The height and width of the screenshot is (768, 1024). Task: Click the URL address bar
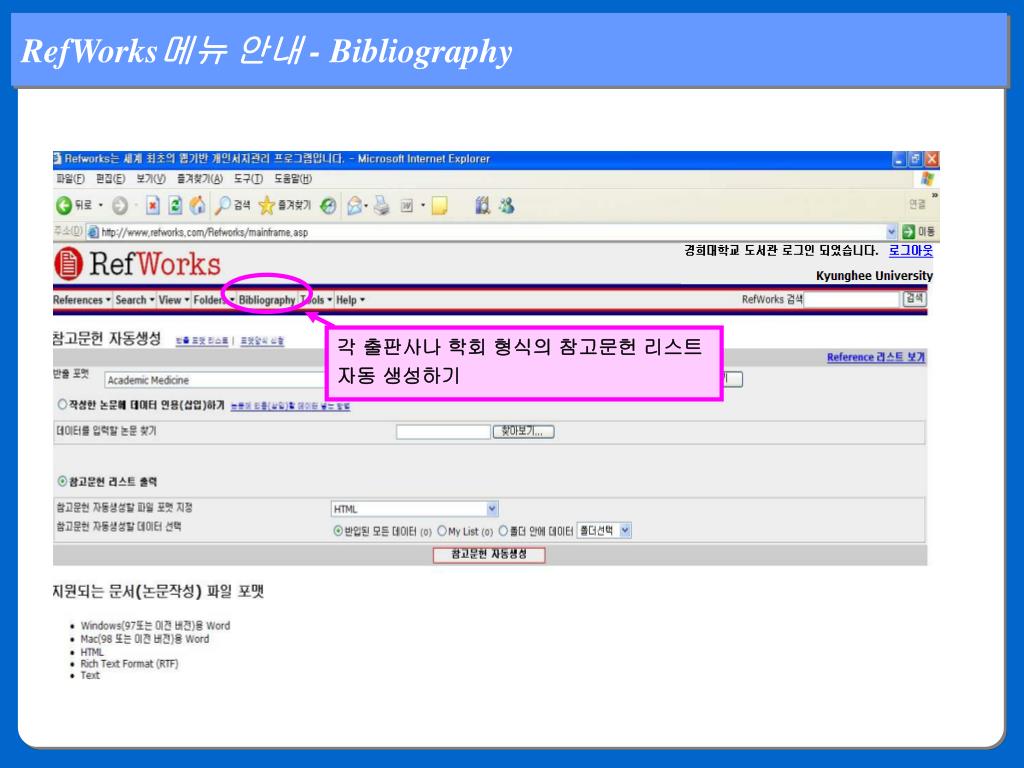[x=493, y=232]
